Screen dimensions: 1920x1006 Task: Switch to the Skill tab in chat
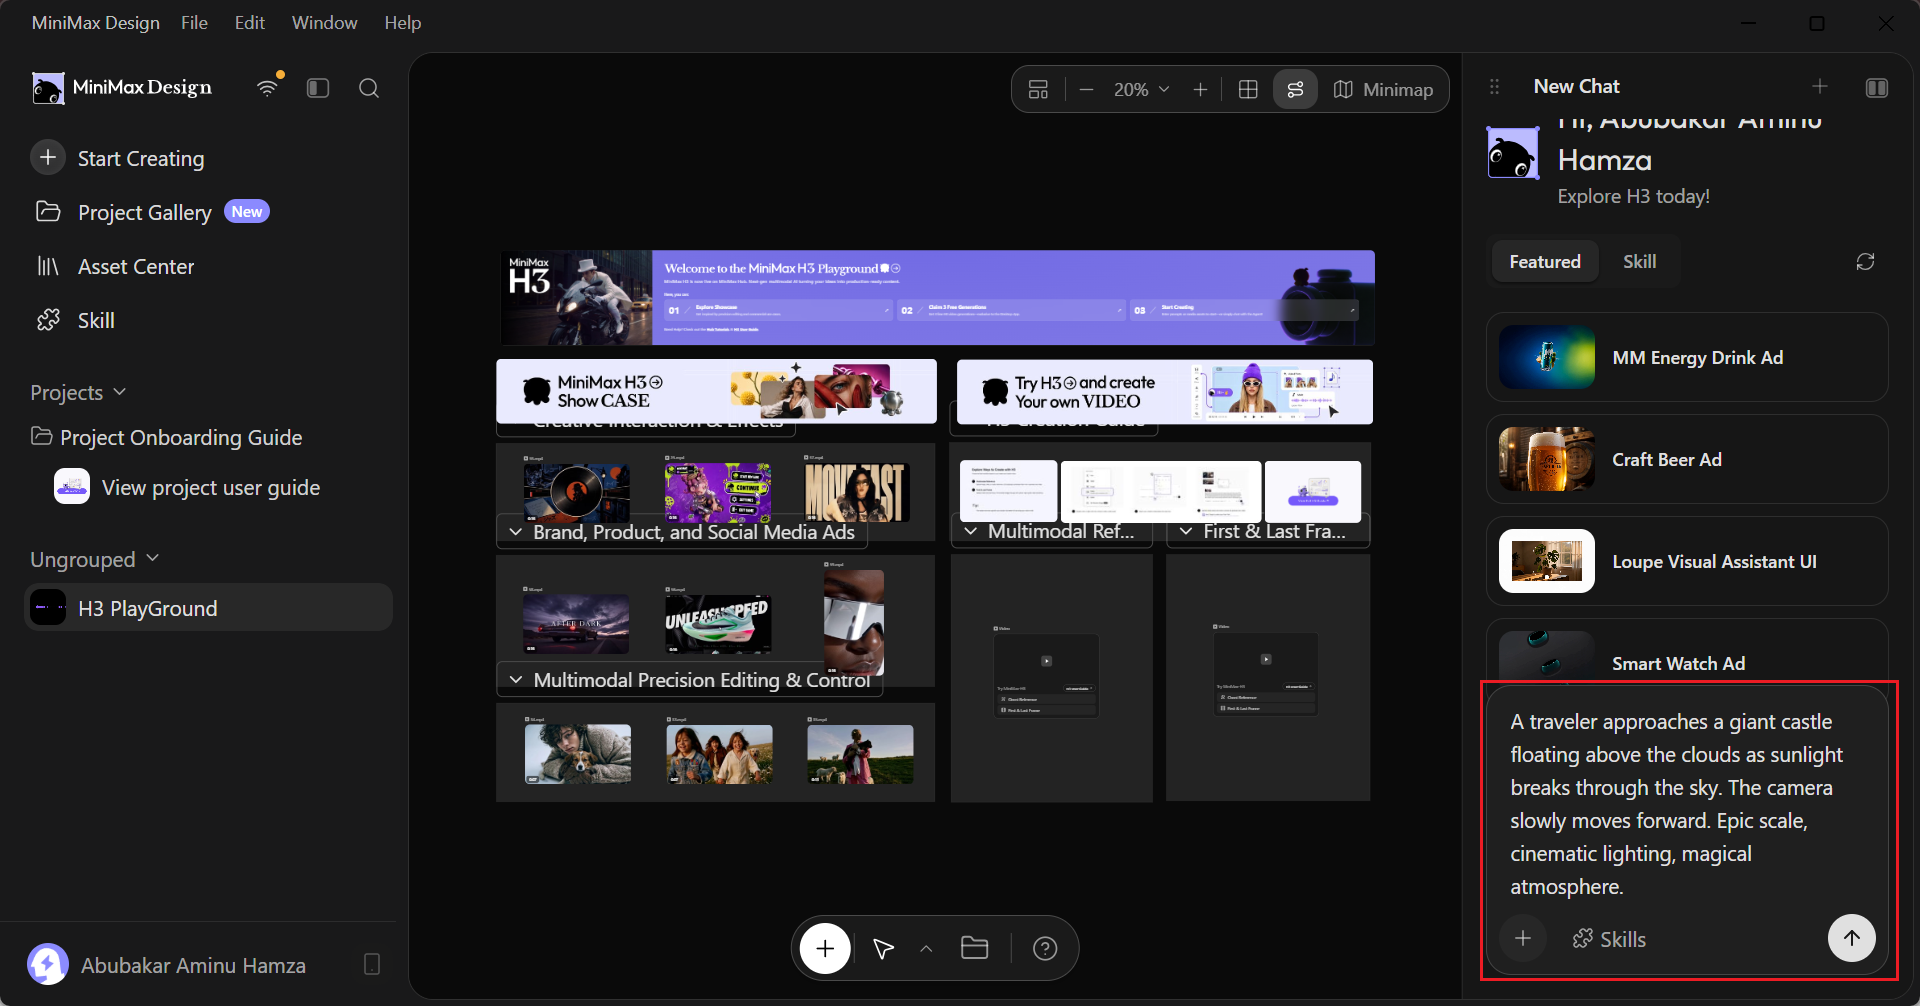[1639, 262]
